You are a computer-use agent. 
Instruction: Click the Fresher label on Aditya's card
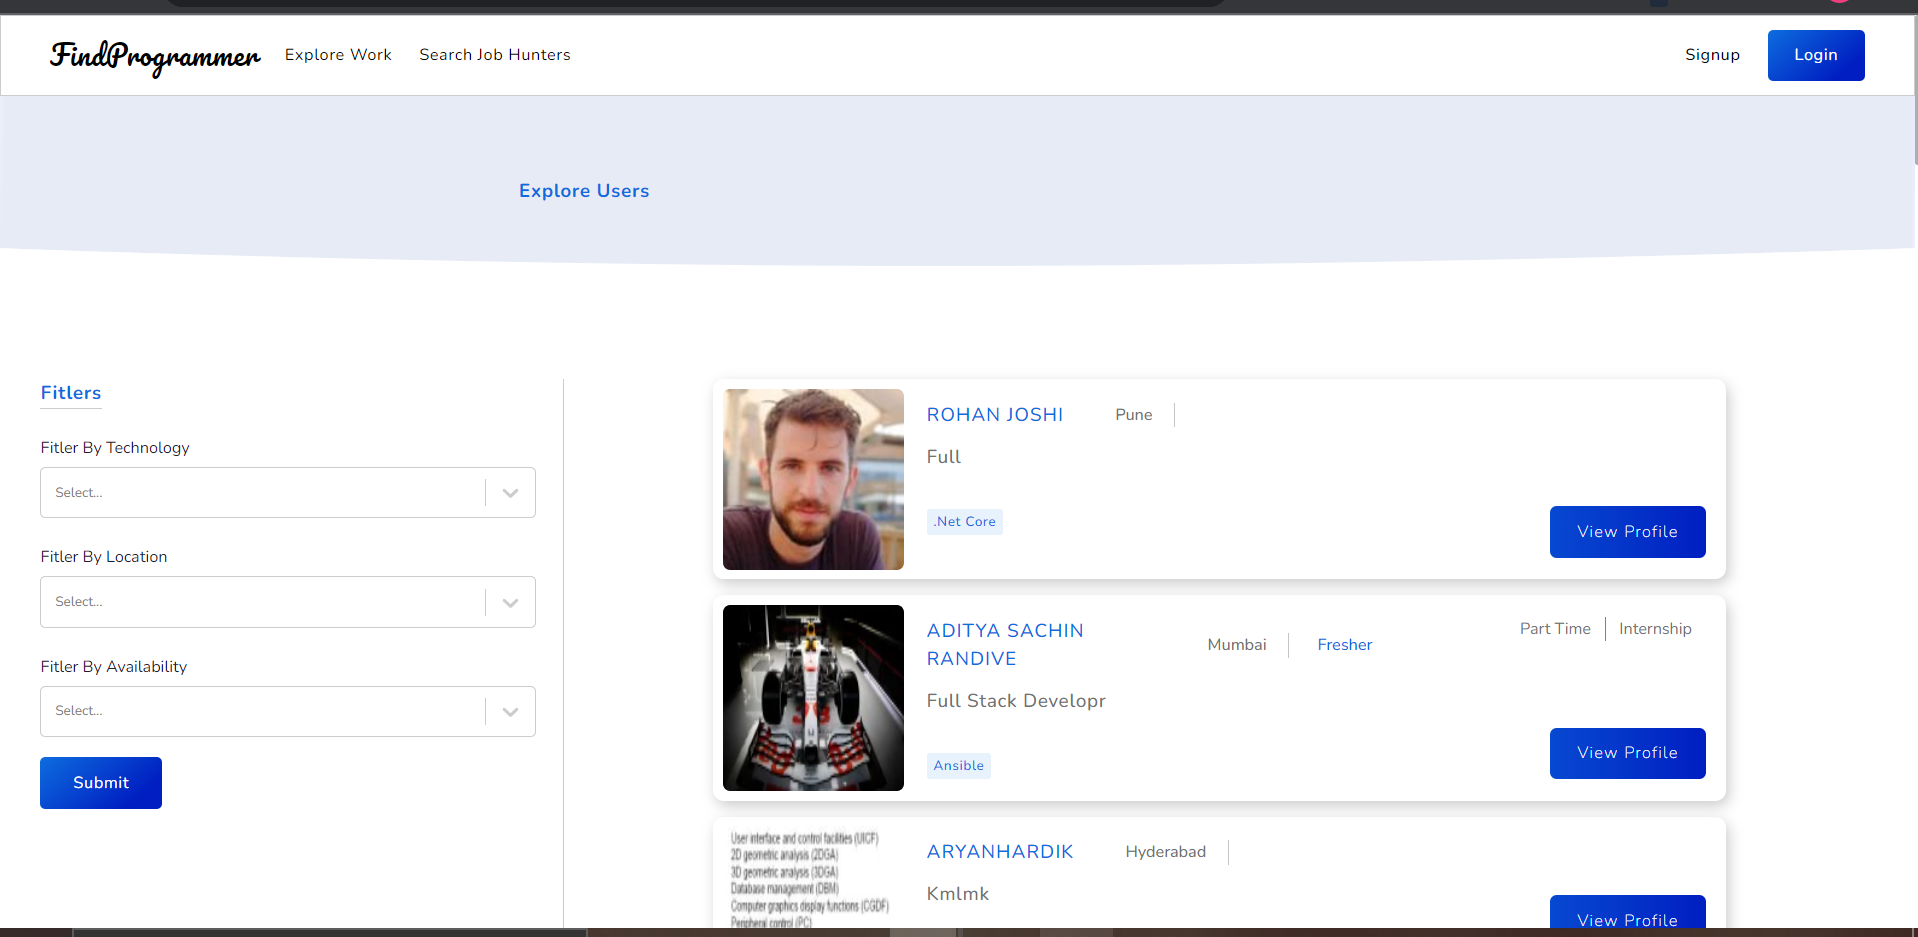(1344, 644)
